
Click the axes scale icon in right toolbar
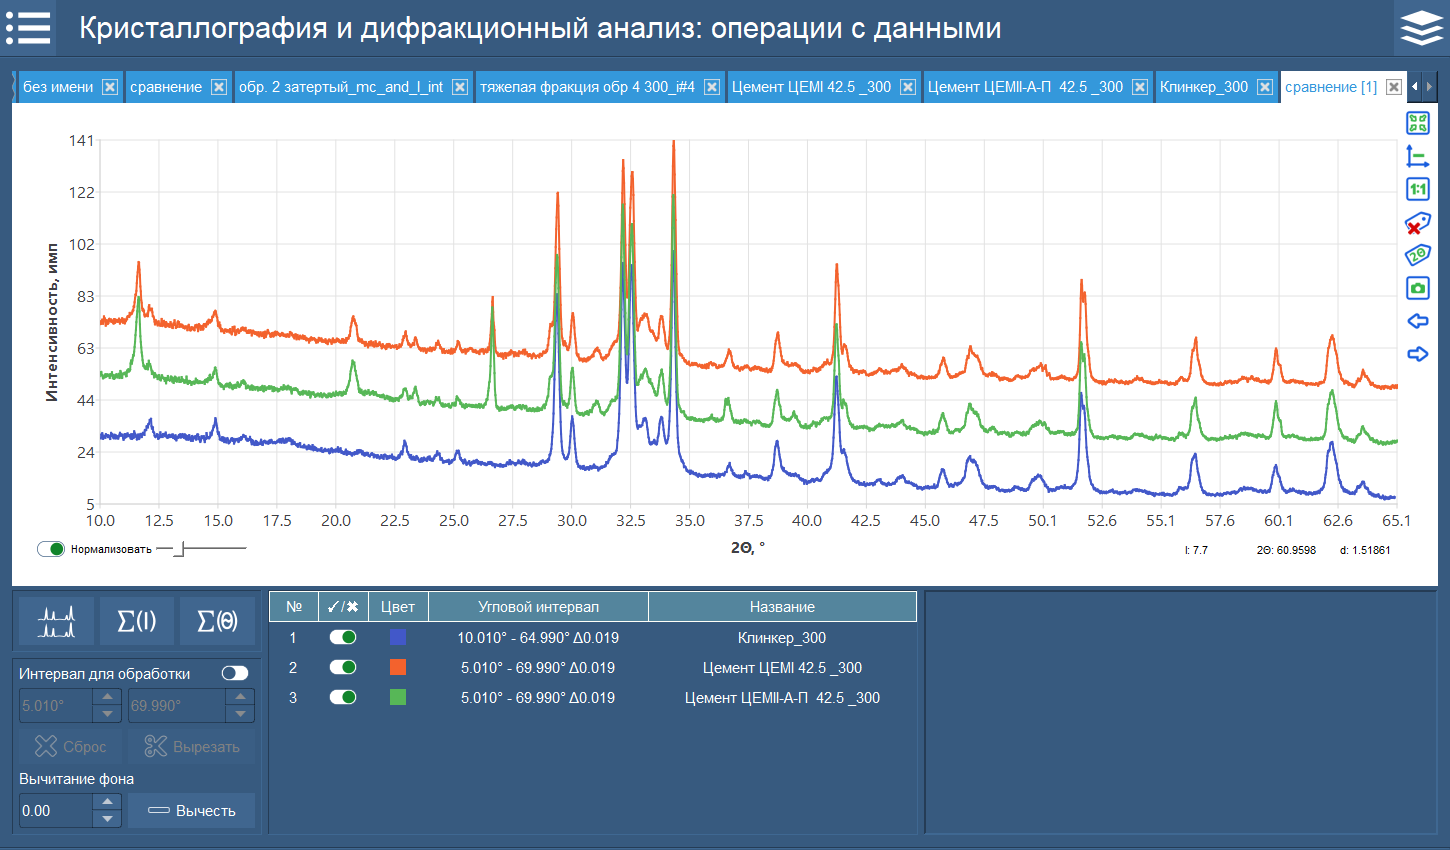click(1418, 155)
